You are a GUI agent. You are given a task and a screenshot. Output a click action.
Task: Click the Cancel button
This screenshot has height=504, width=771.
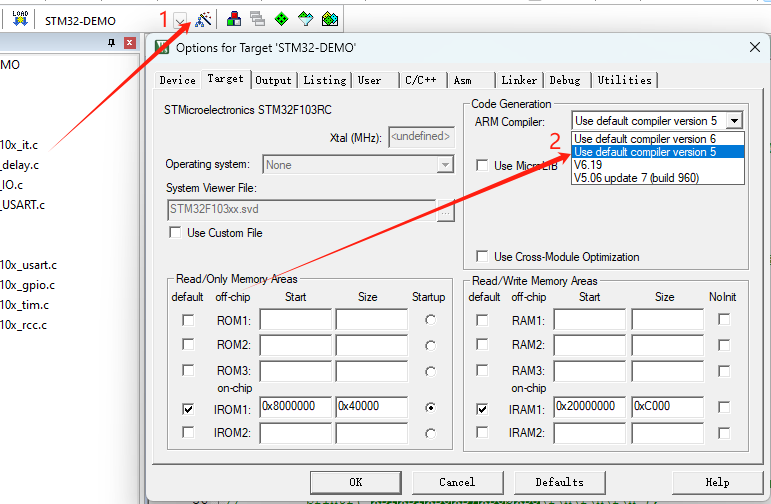(x=457, y=482)
